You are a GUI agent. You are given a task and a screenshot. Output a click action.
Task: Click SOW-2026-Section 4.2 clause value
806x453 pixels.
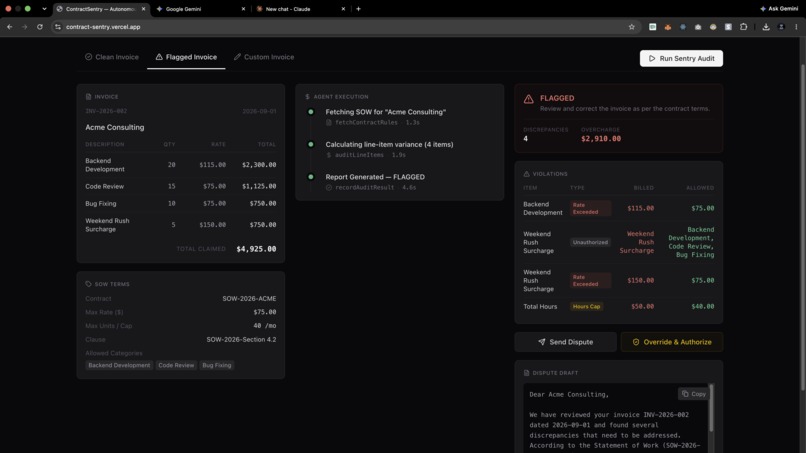[241, 339]
